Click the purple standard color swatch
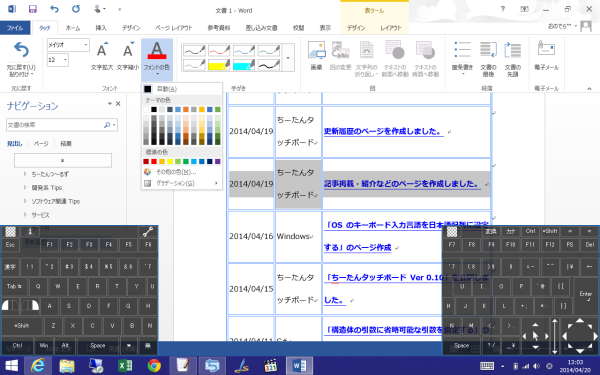This screenshot has width=600, height=375. [218, 161]
